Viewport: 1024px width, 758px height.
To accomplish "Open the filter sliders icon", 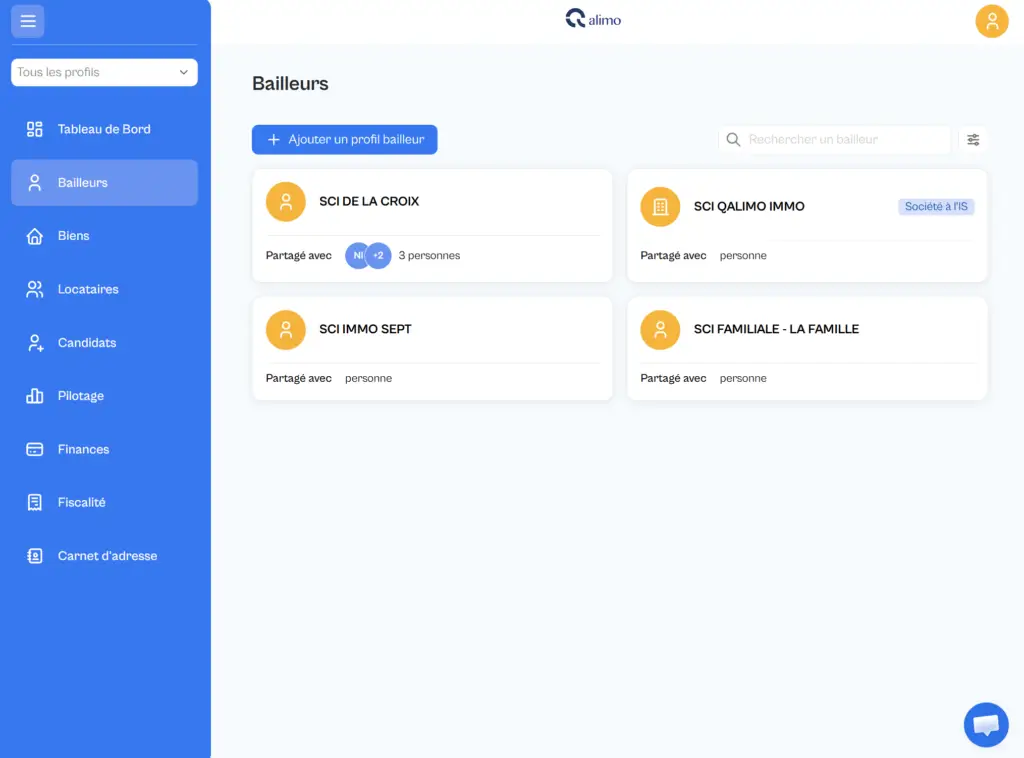I will (x=972, y=140).
